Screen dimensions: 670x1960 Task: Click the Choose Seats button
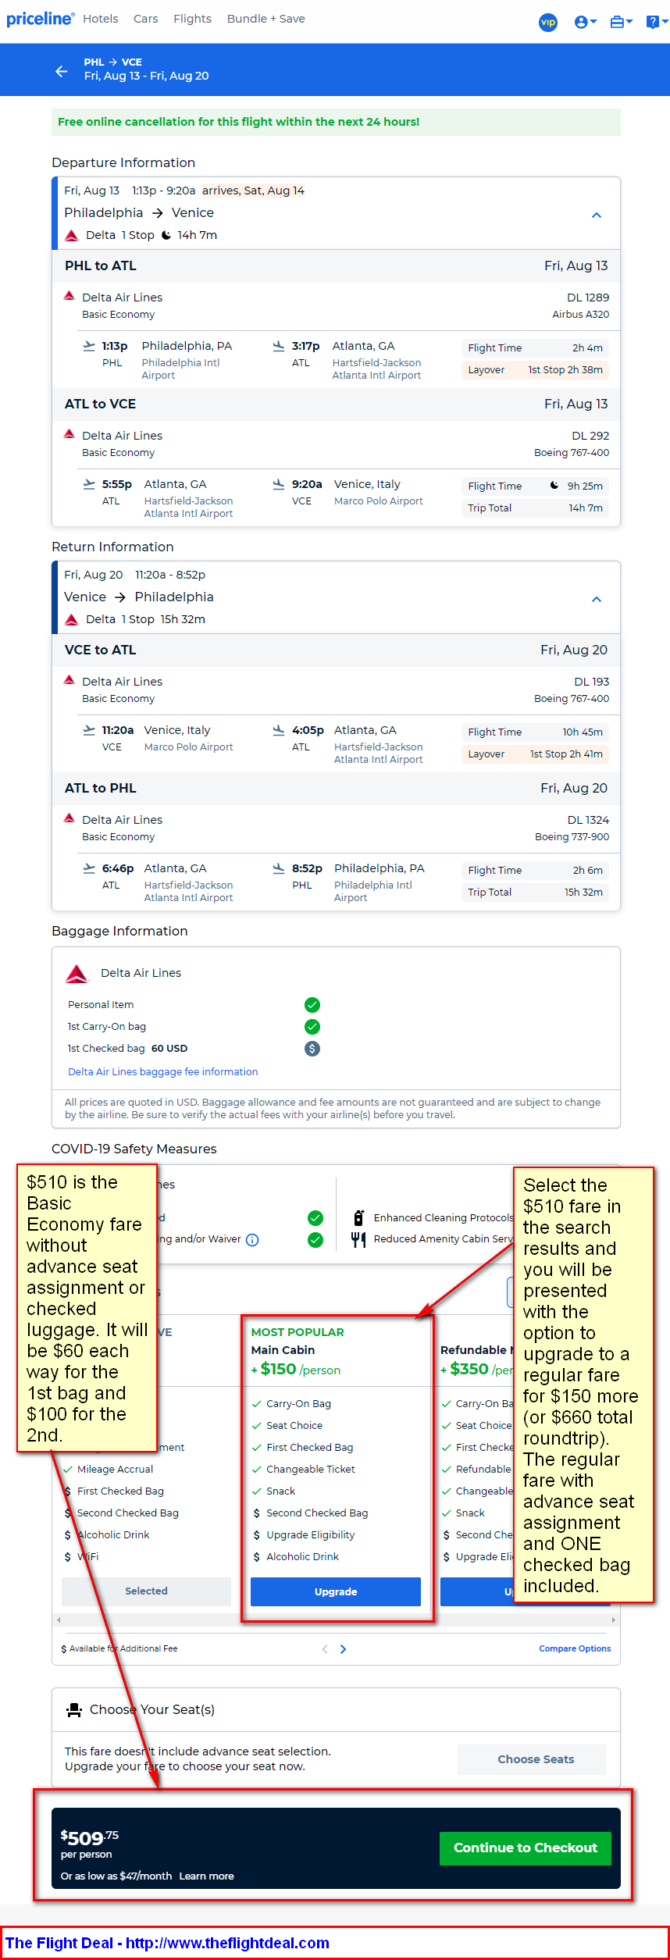536,1759
